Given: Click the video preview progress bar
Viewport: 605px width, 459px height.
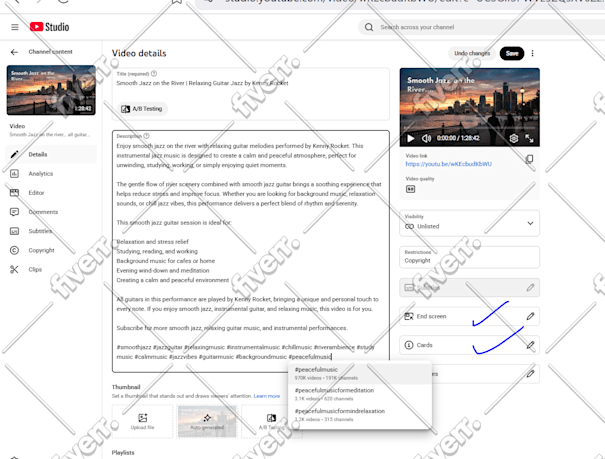Looking at the screenshot, I should pos(470,128).
